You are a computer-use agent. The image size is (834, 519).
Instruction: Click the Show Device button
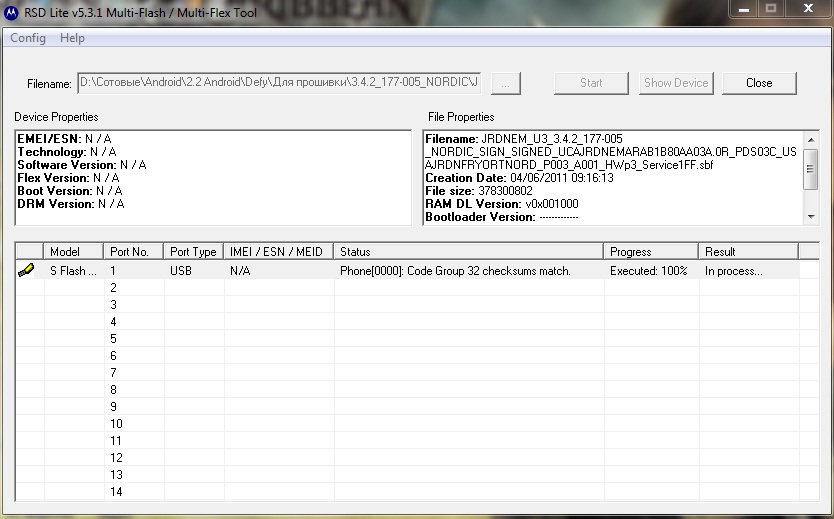pos(676,83)
